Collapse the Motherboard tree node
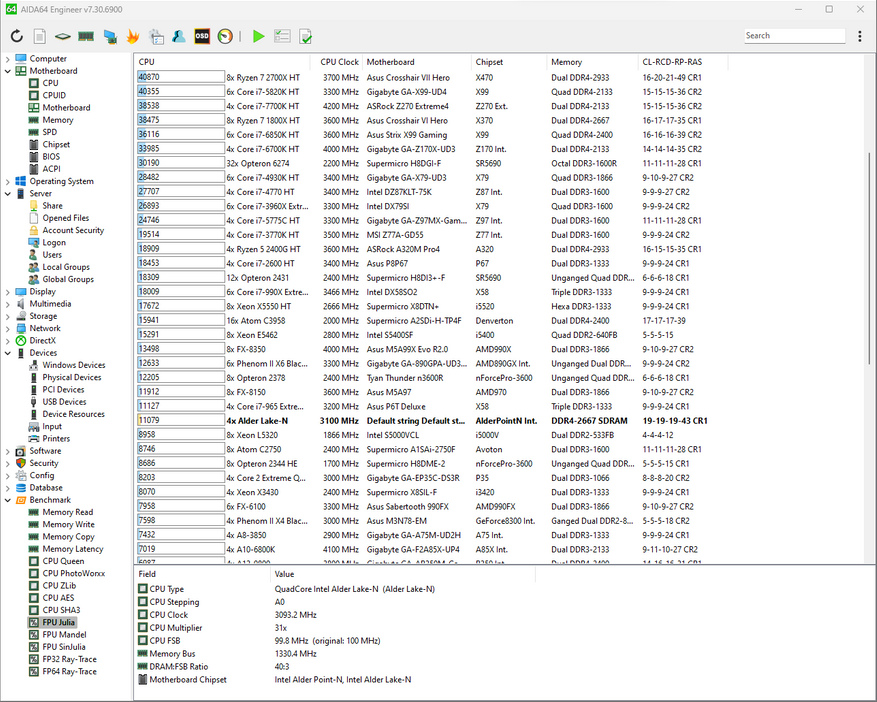This screenshot has width=877, height=702. [8, 71]
